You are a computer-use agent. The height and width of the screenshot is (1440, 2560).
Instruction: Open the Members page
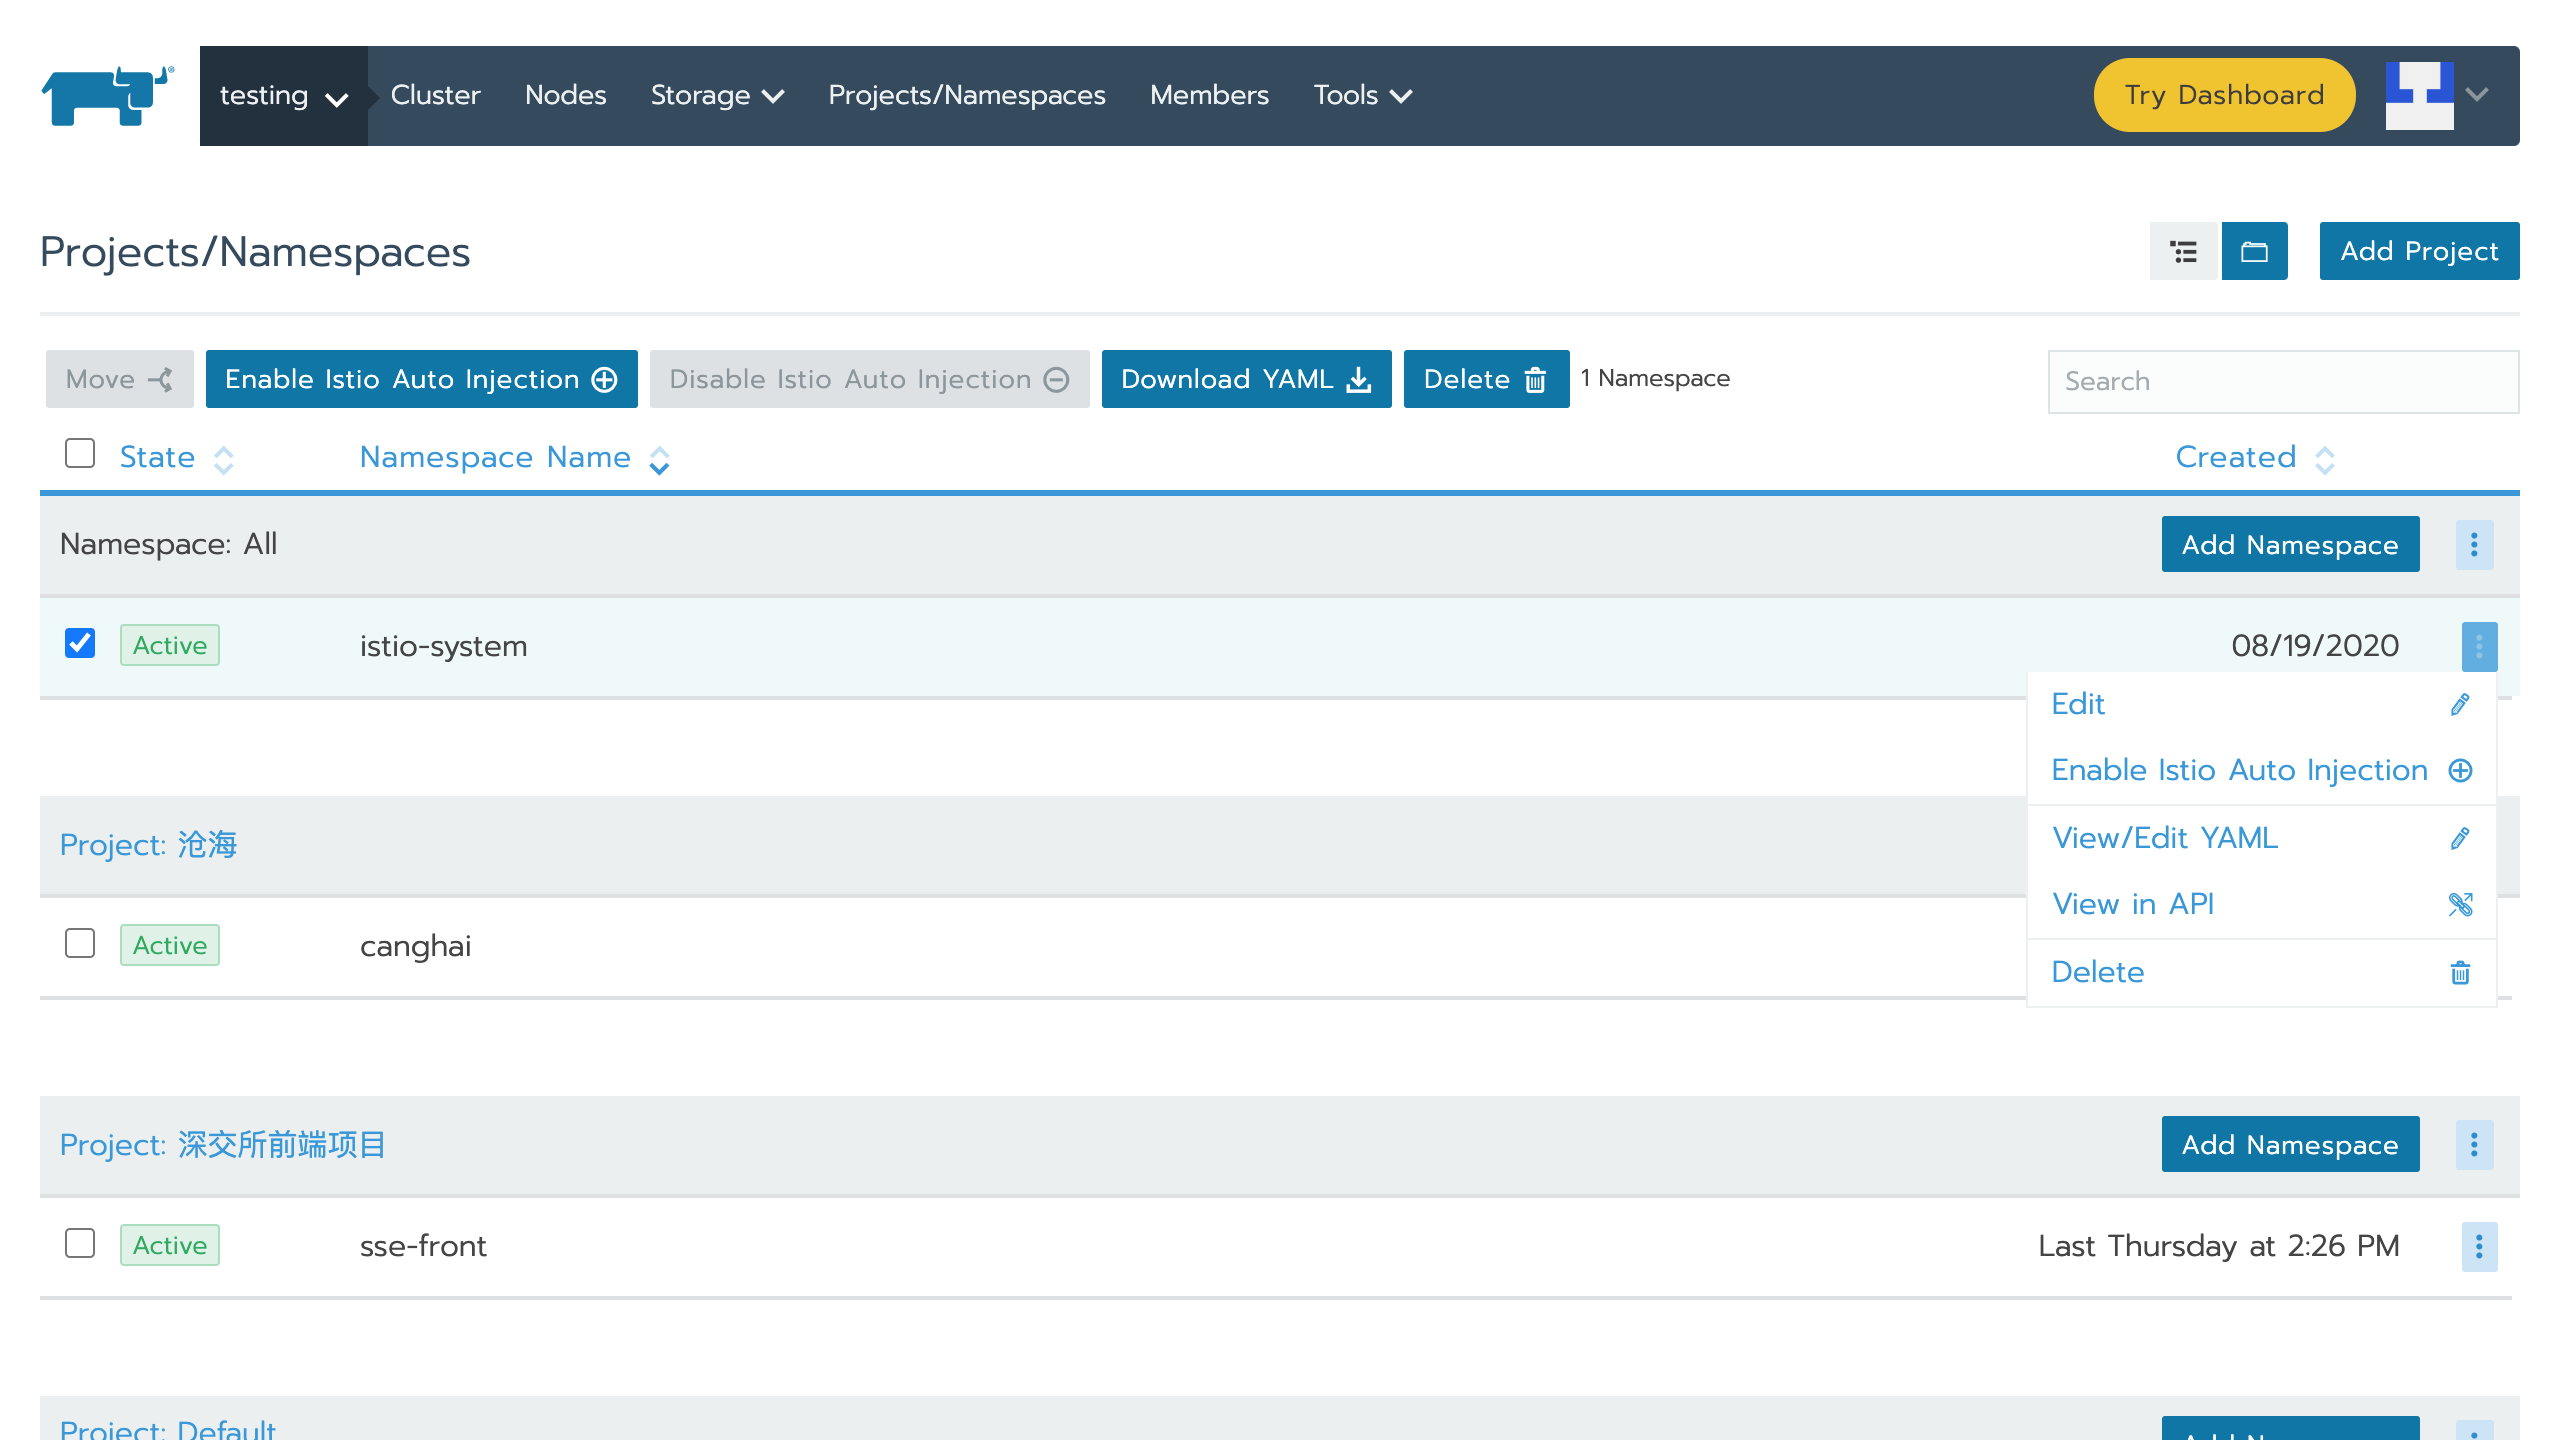click(x=1209, y=95)
